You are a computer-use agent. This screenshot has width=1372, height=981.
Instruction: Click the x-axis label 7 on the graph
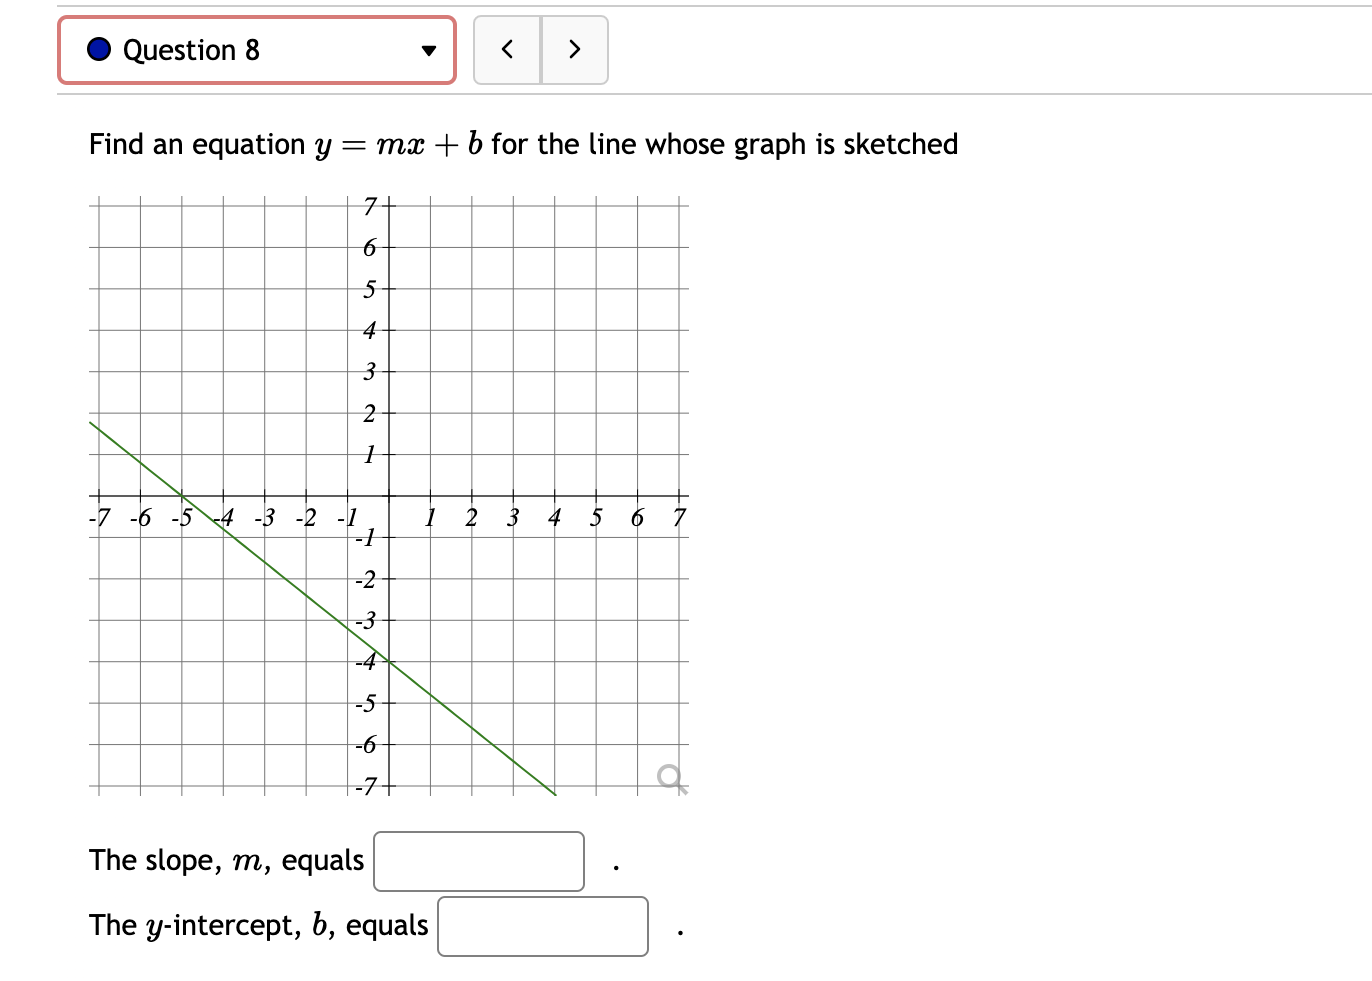(x=678, y=517)
